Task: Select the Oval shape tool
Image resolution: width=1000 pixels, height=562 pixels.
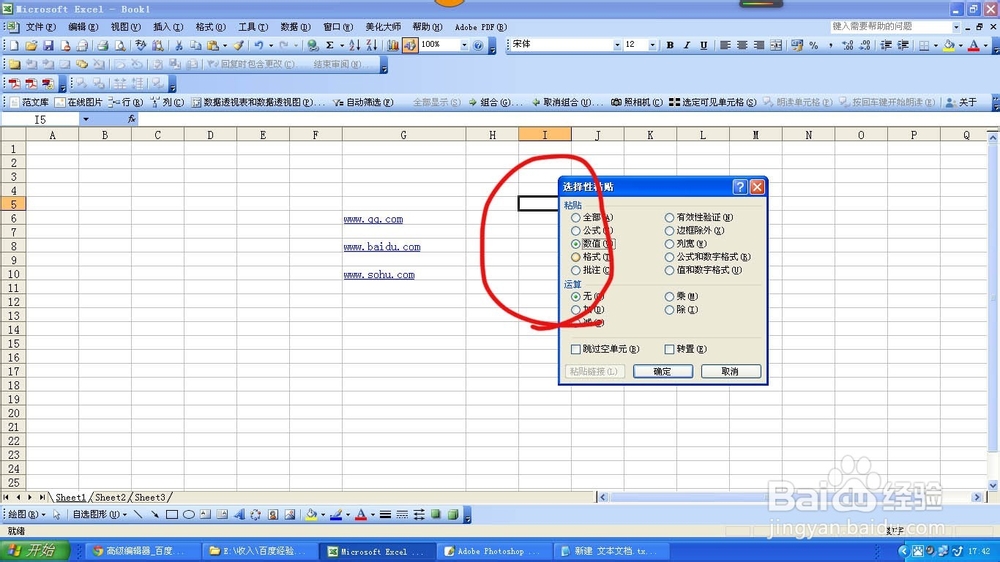Action: tap(189, 515)
